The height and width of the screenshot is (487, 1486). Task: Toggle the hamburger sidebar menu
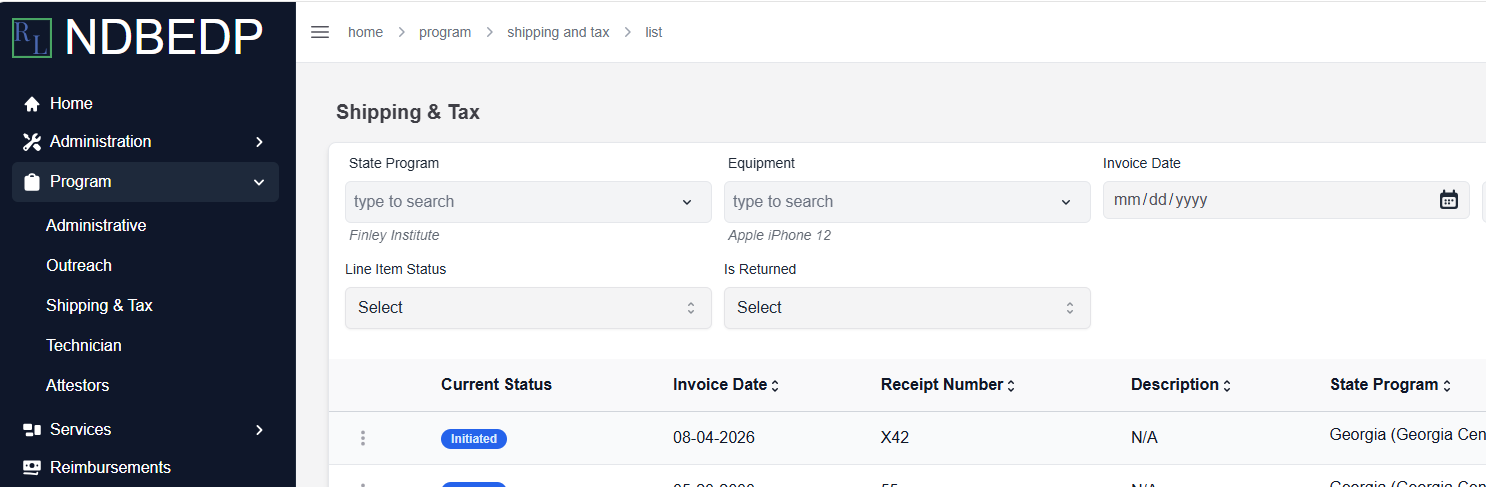pos(320,32)
